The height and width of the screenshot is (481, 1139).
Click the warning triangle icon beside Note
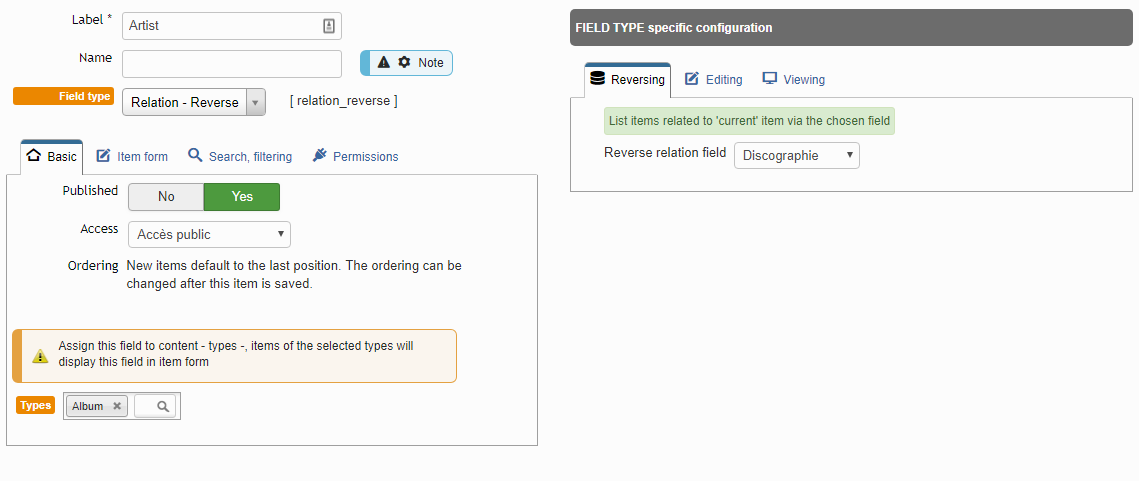pyautogui.click(x=384, y=62)
